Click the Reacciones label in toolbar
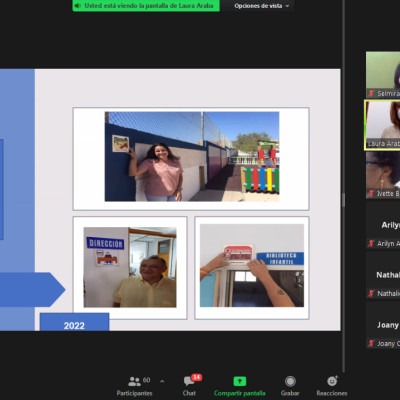The height and width of the screenshot is (400, 400). (332, 393)
